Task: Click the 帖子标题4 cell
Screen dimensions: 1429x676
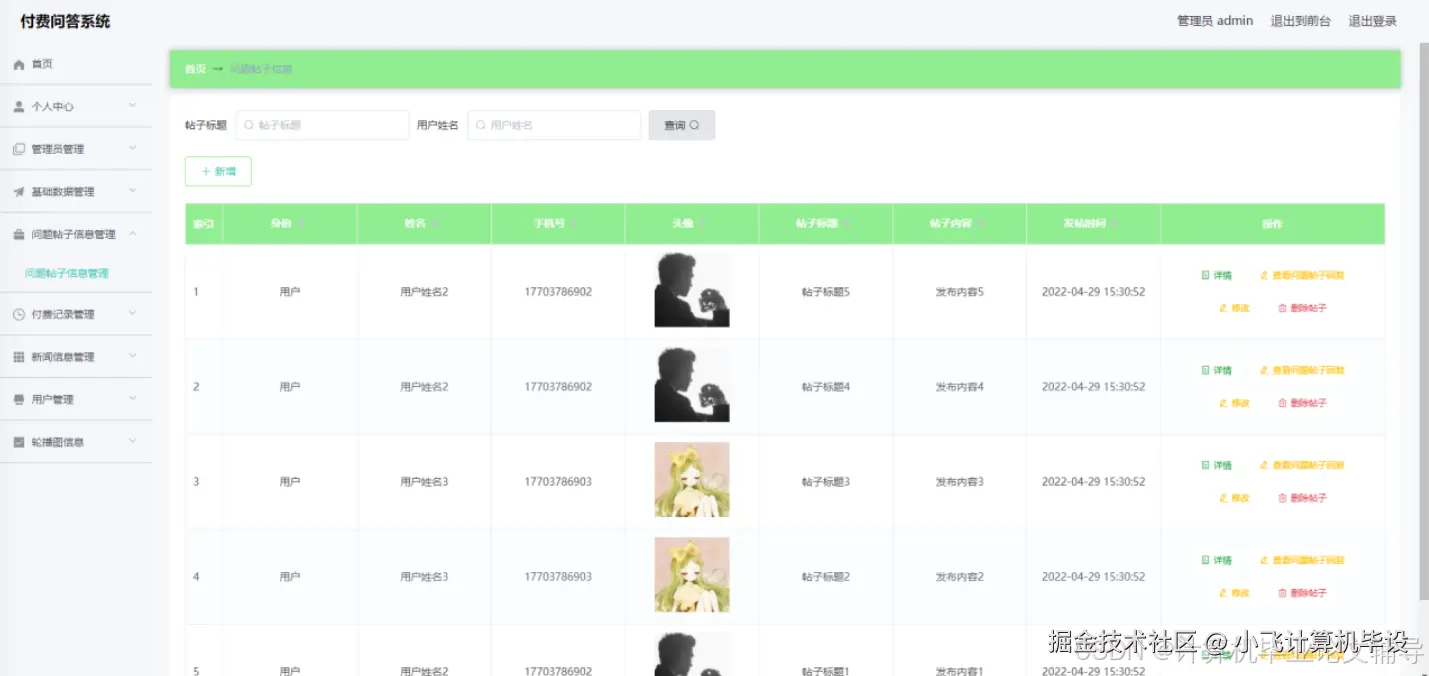Action: 826,387
